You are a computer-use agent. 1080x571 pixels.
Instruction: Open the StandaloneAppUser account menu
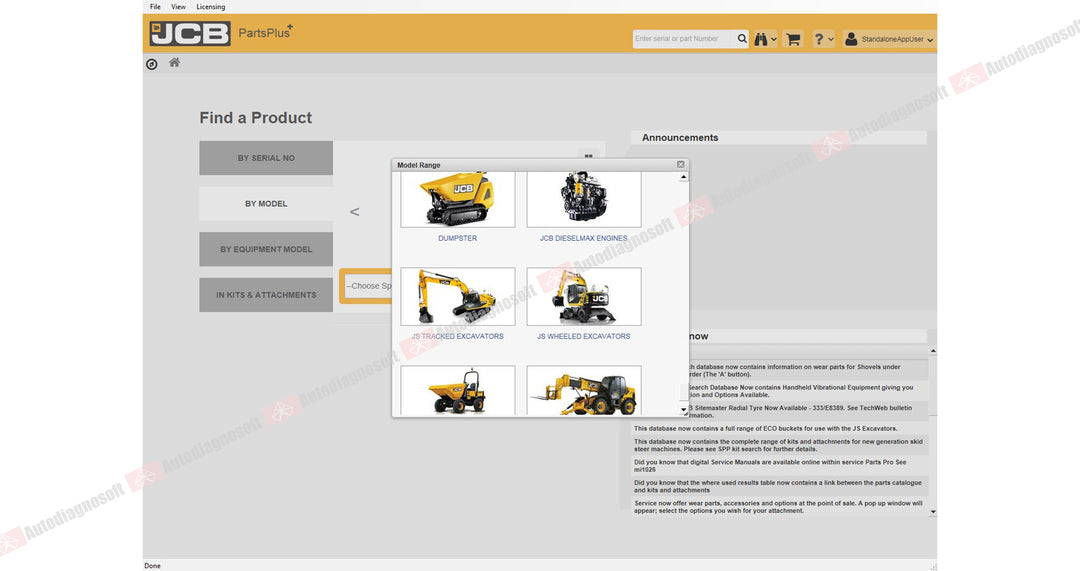click(889, 39)
